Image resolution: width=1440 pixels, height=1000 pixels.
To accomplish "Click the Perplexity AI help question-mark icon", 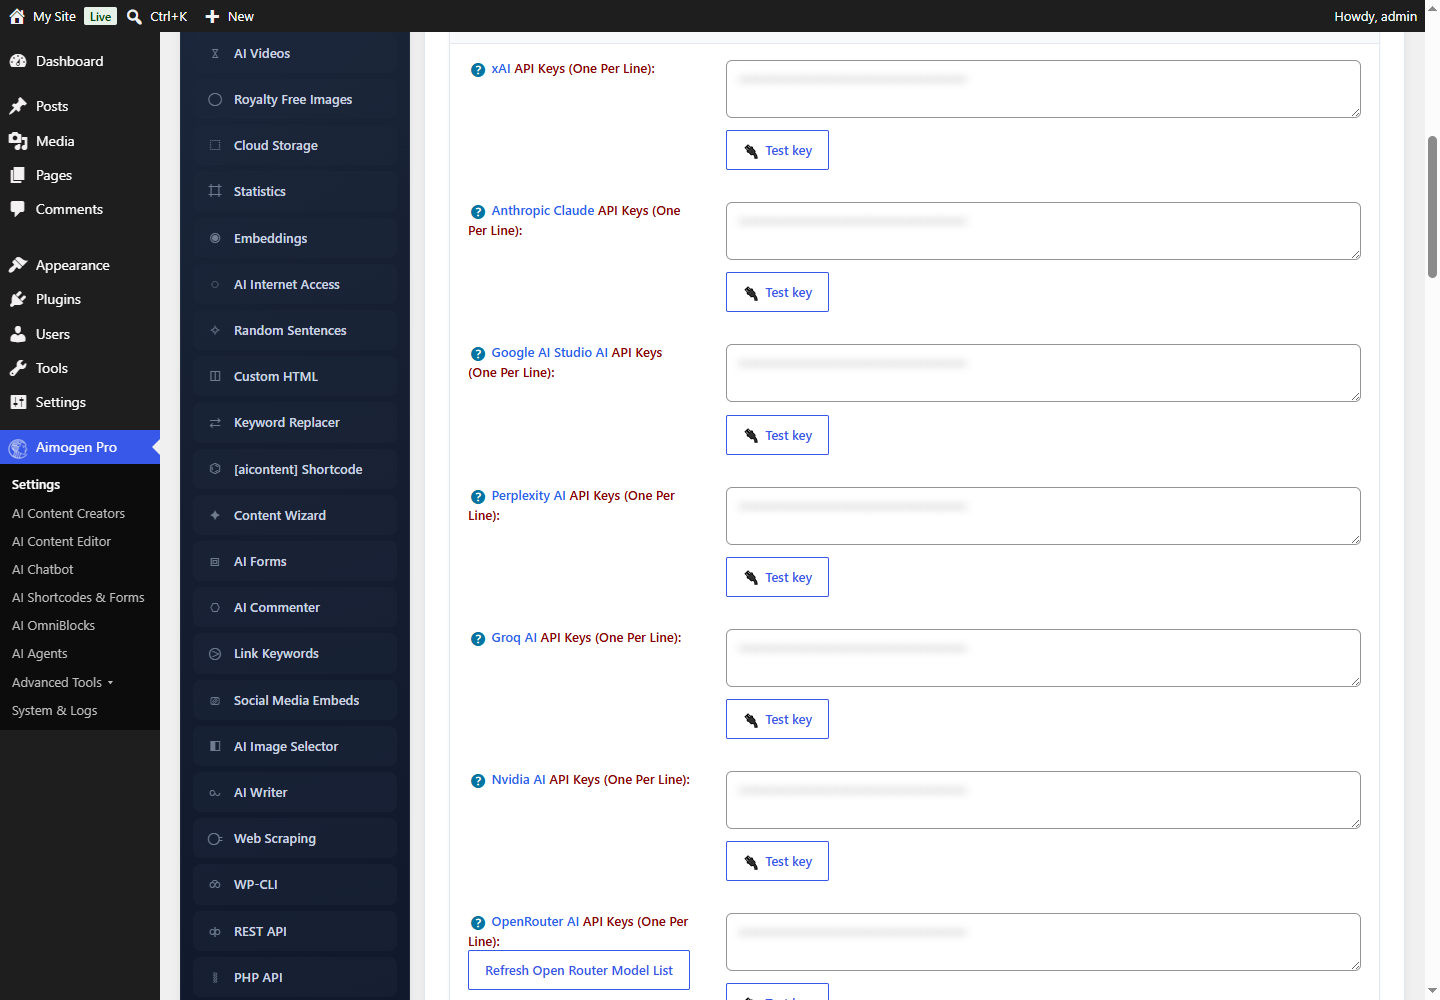I will pos(478,497).
